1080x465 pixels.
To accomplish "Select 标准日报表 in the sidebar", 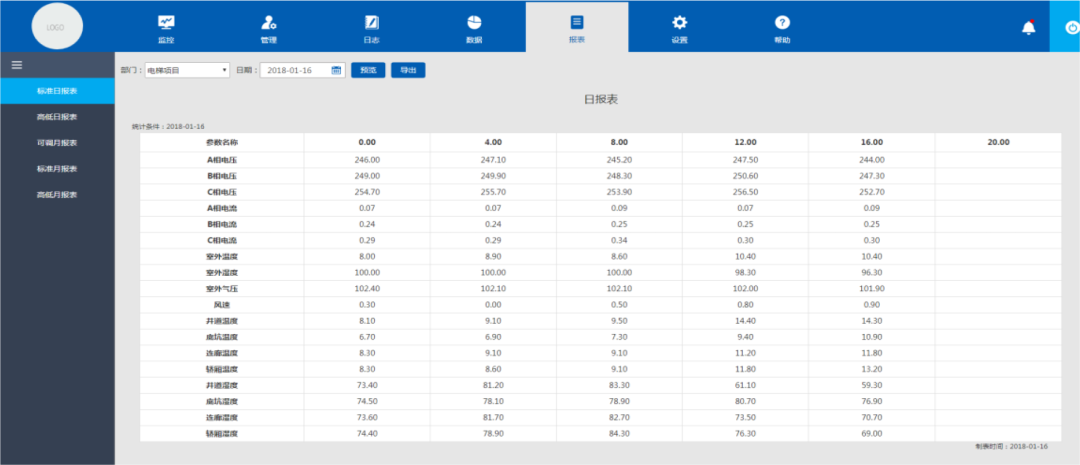I will 57,91.
